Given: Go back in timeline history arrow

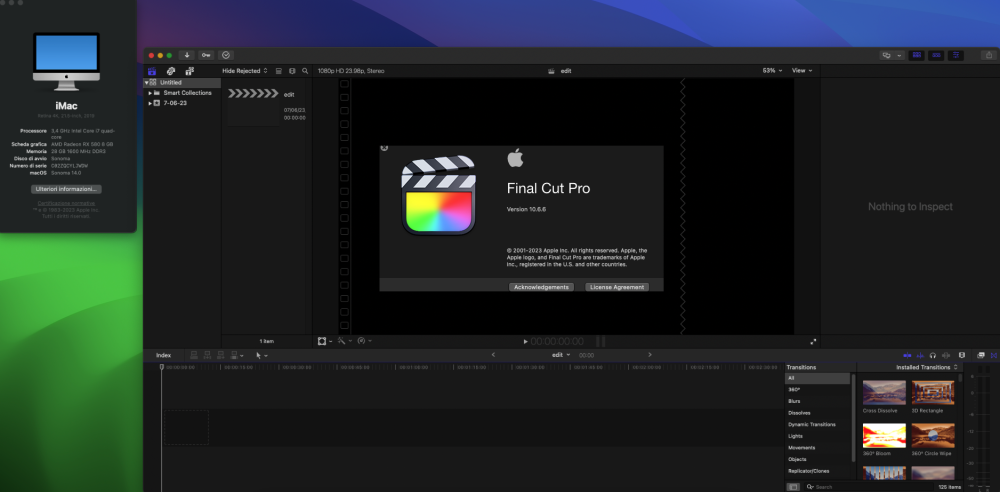Looking at the screenshot, I should click(x=493, y=355).
